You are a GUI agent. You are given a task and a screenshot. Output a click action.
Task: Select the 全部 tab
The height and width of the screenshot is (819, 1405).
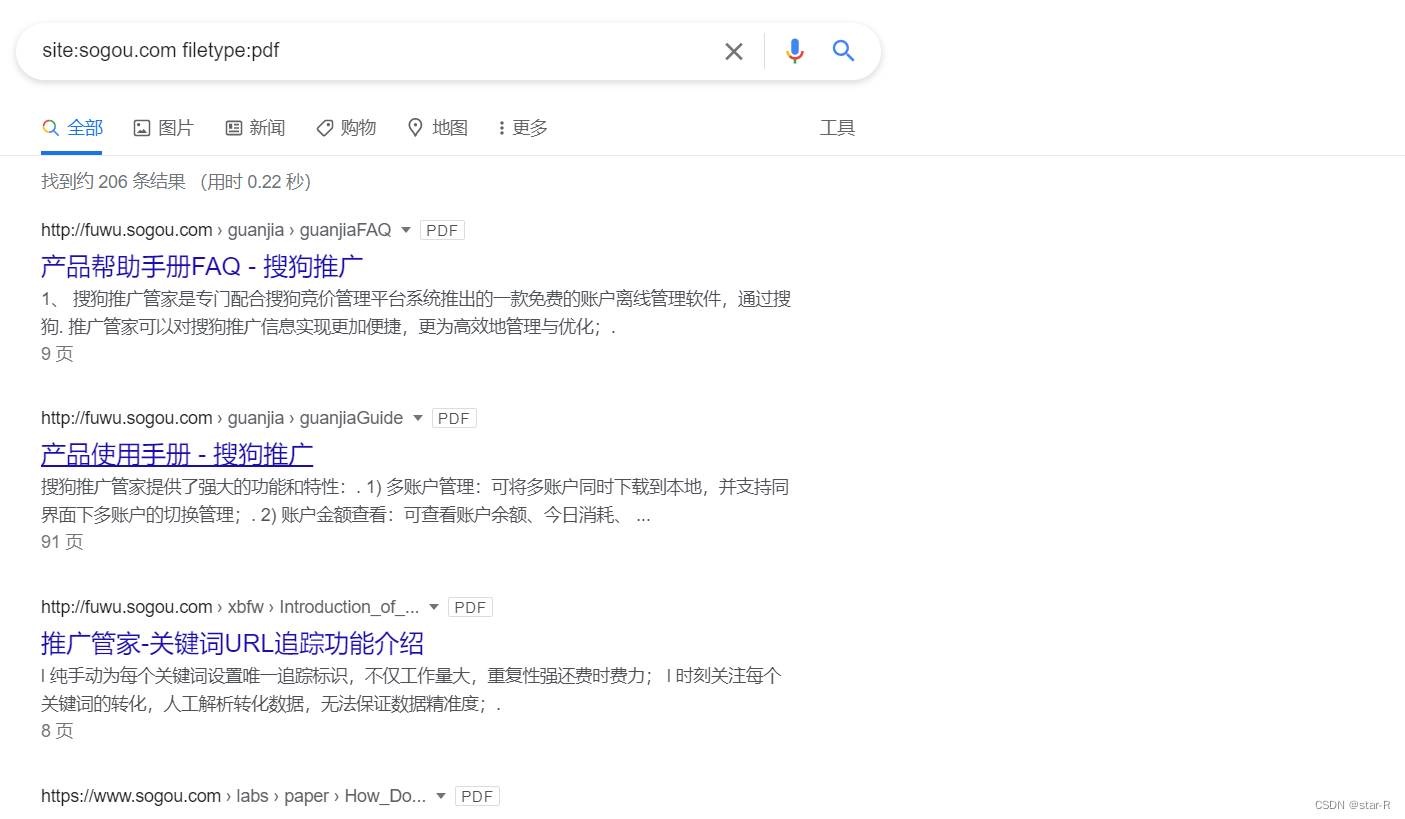click(x=72, y=128)
